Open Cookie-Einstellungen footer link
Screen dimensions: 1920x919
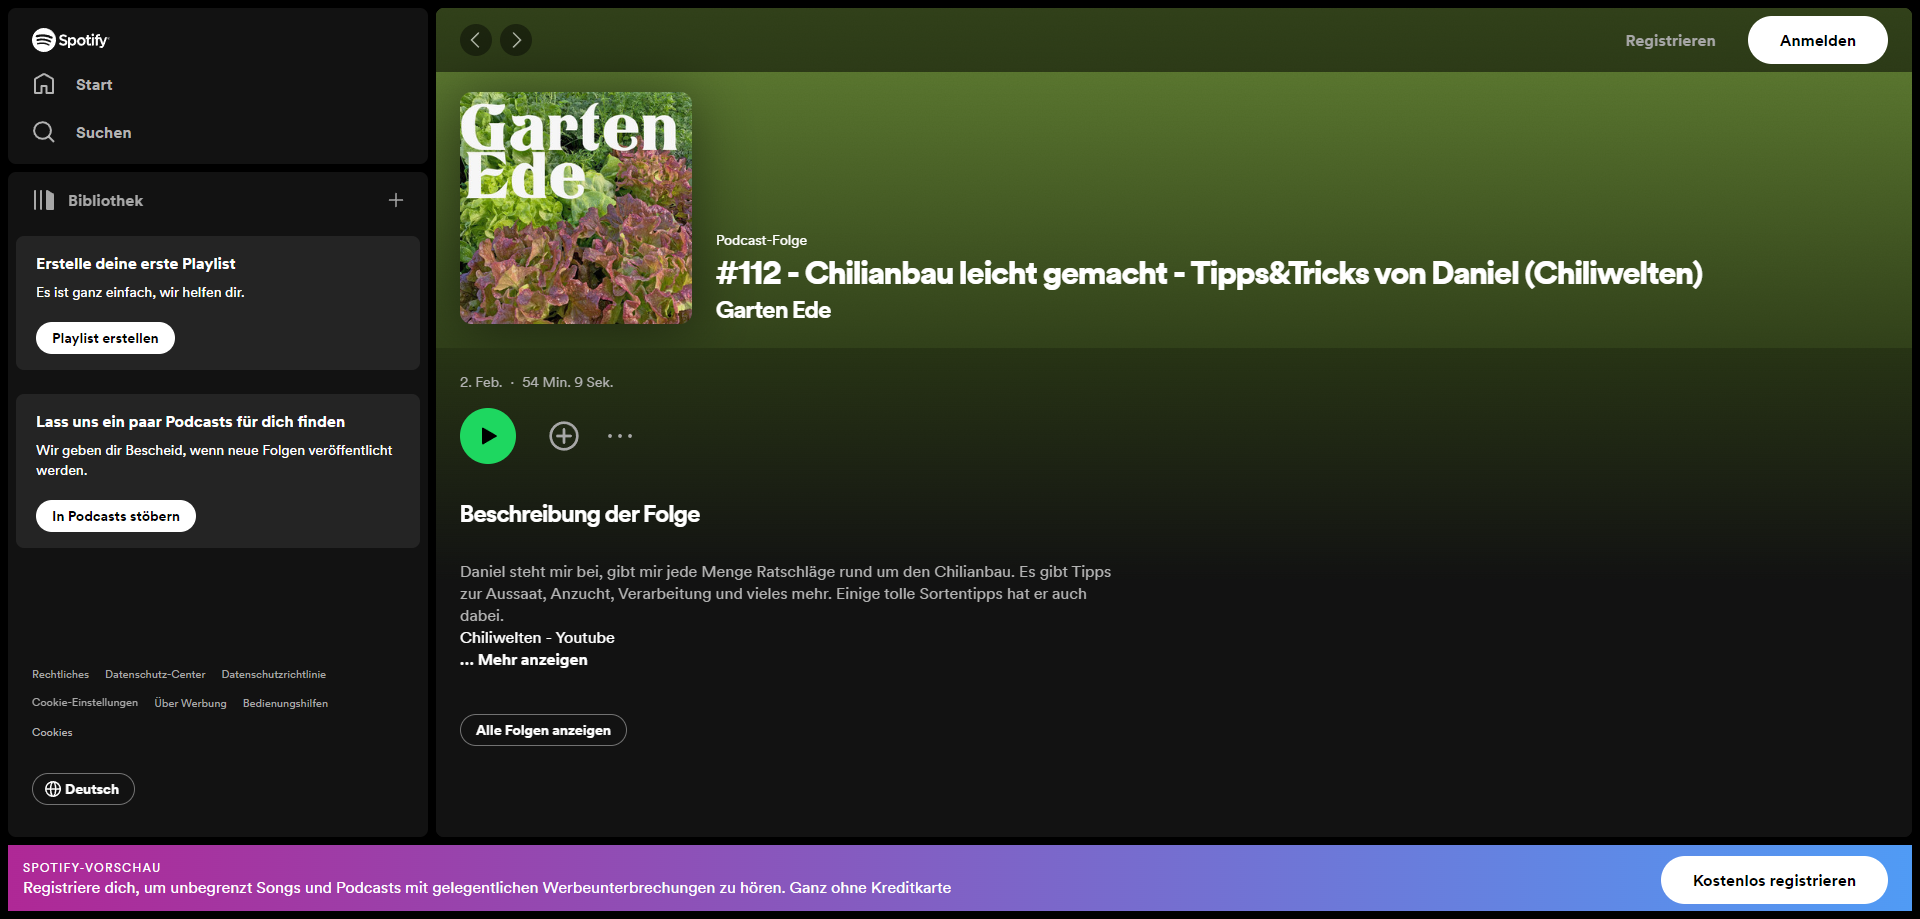coord(85,703)
